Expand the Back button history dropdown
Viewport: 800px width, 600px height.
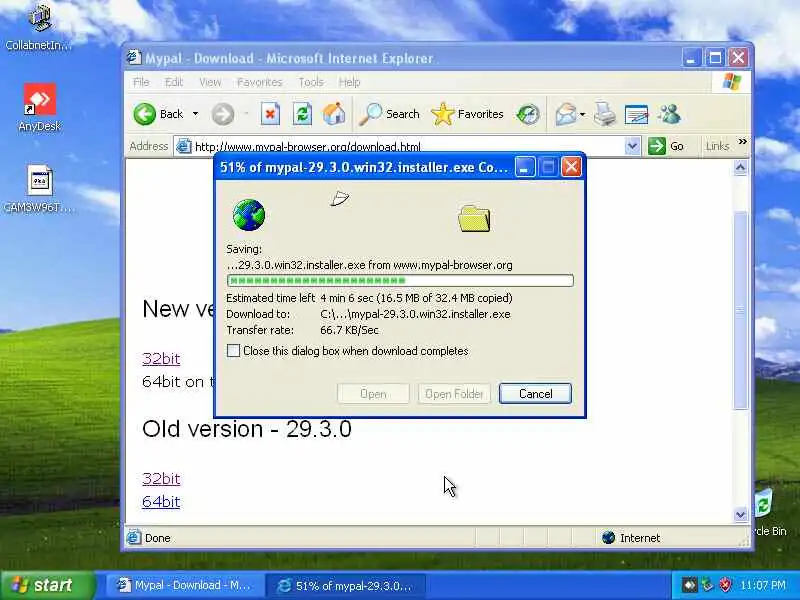195,114
